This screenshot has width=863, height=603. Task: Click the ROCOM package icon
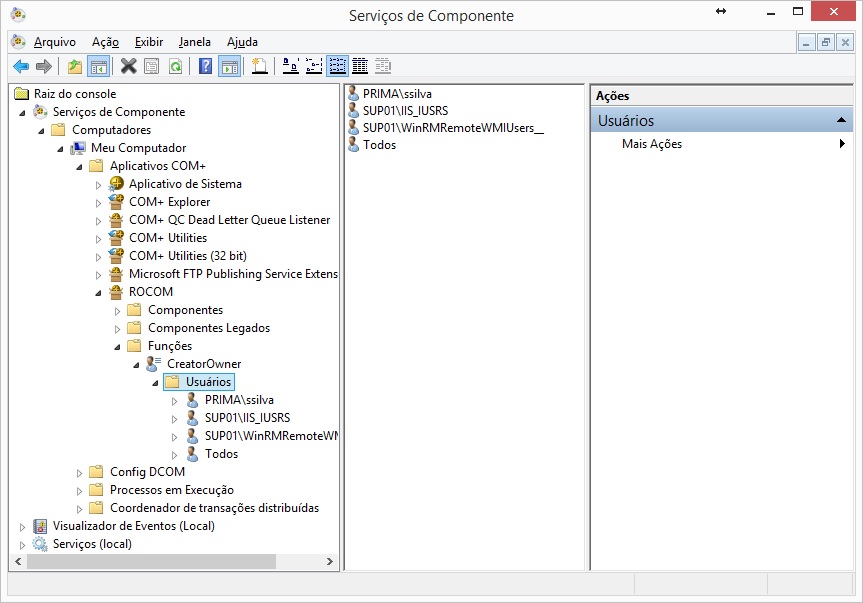[x=116, y=292]
